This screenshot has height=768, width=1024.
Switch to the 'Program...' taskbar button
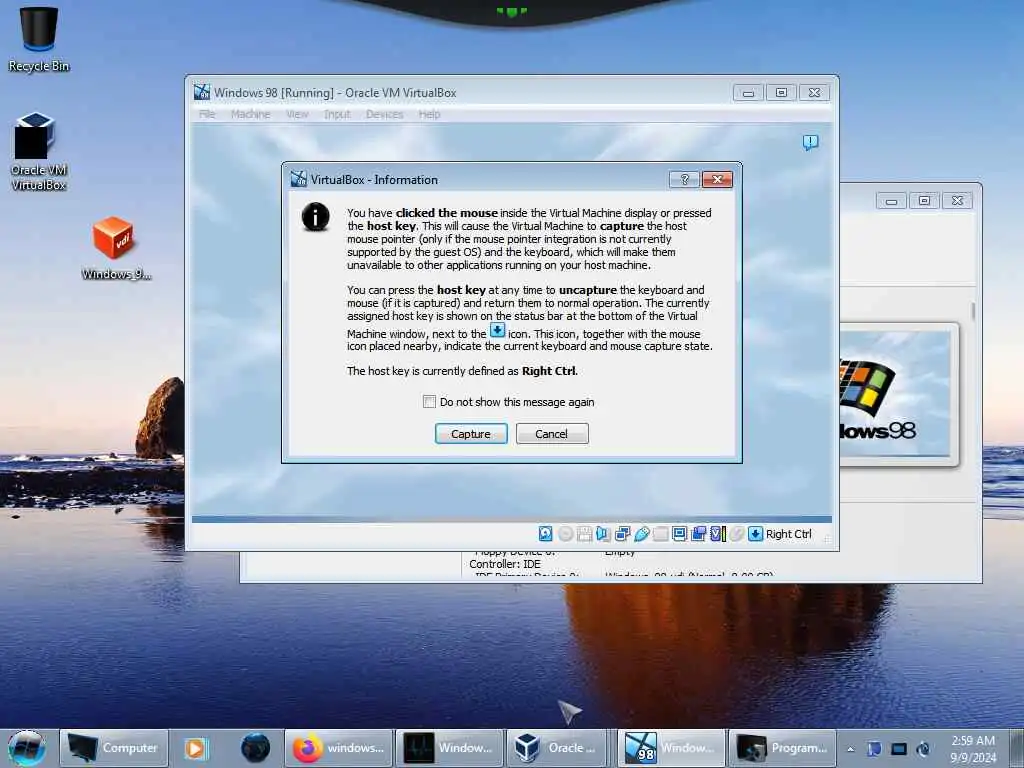(782, 748)
